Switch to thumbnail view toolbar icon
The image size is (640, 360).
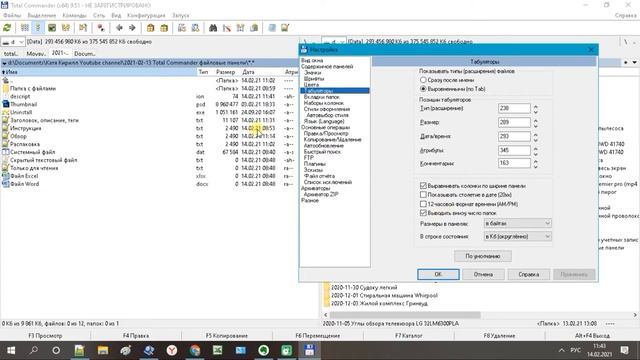52,28
